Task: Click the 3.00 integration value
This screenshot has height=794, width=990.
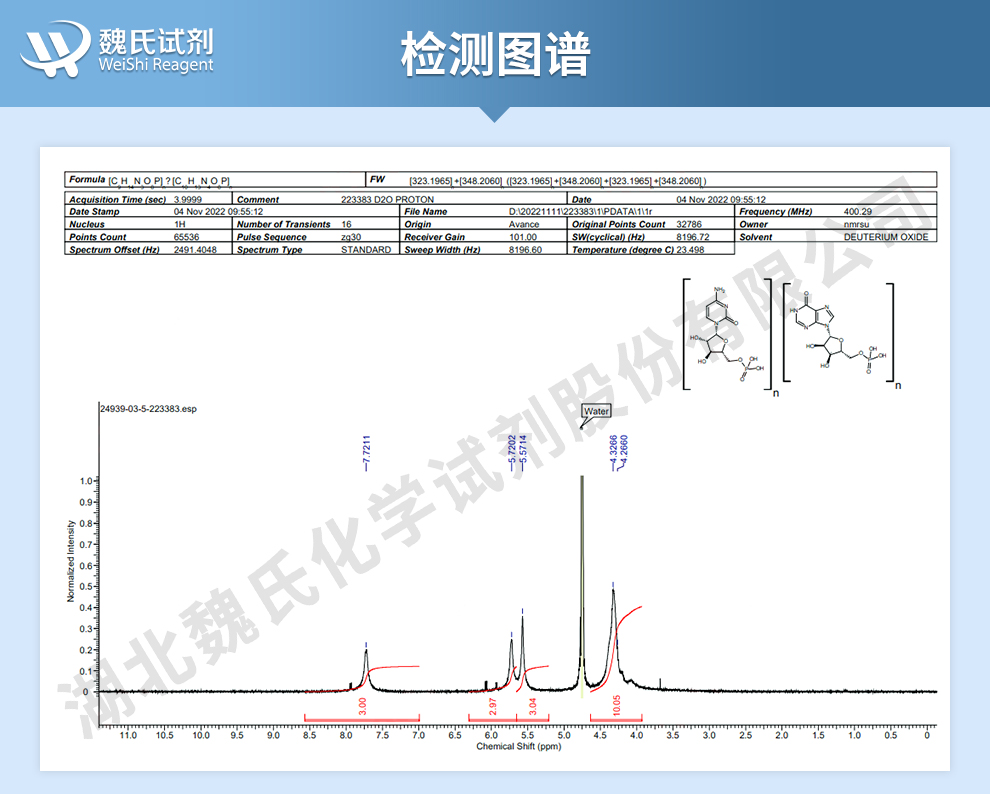Action: pyautogui.click(x=362, y=706)
